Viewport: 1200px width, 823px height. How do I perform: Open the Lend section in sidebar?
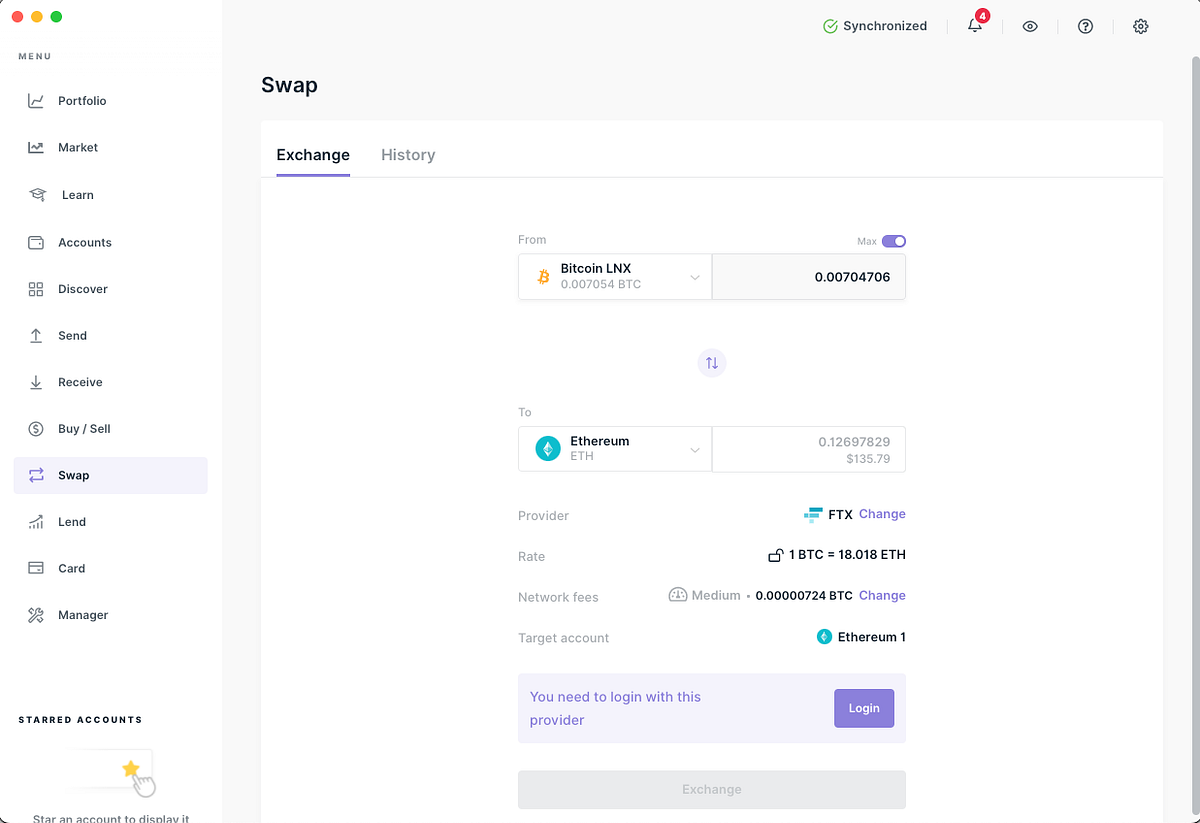[x=71, y=521]
